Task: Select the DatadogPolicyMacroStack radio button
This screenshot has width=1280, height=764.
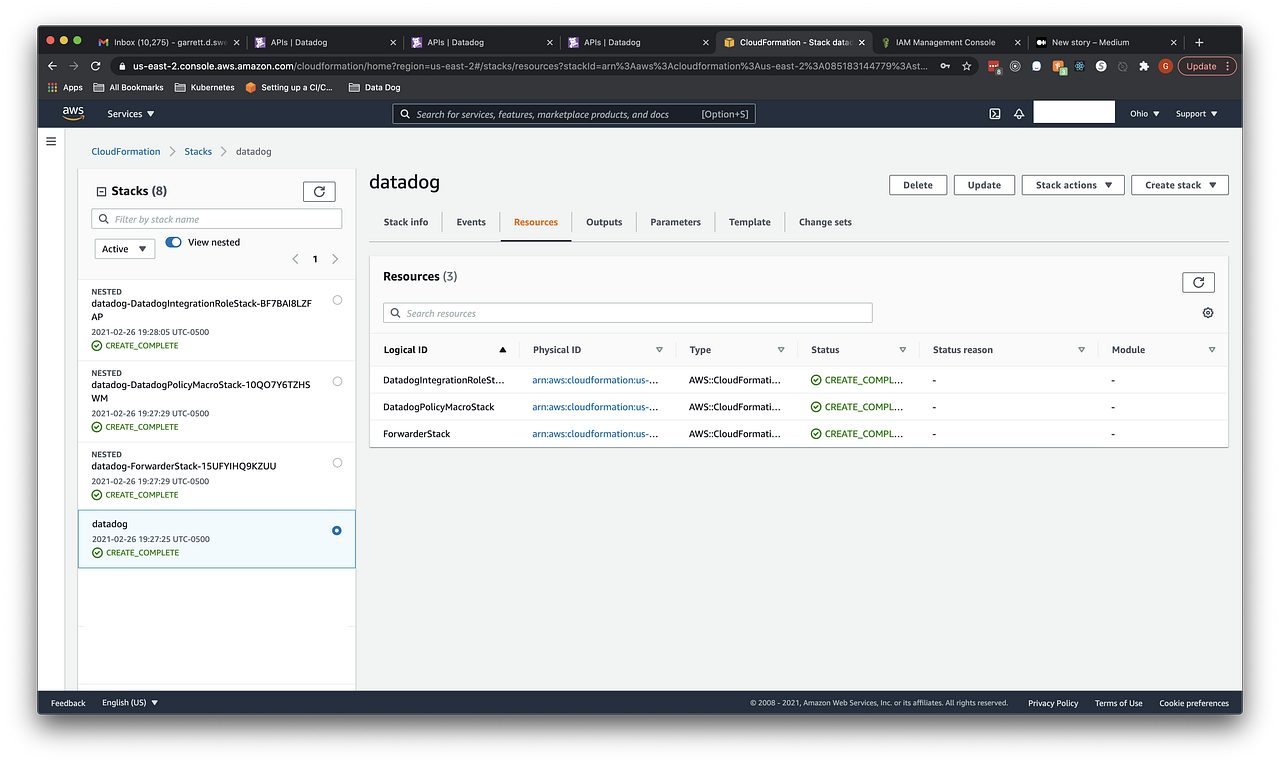Action: click(x=337, y=381)
